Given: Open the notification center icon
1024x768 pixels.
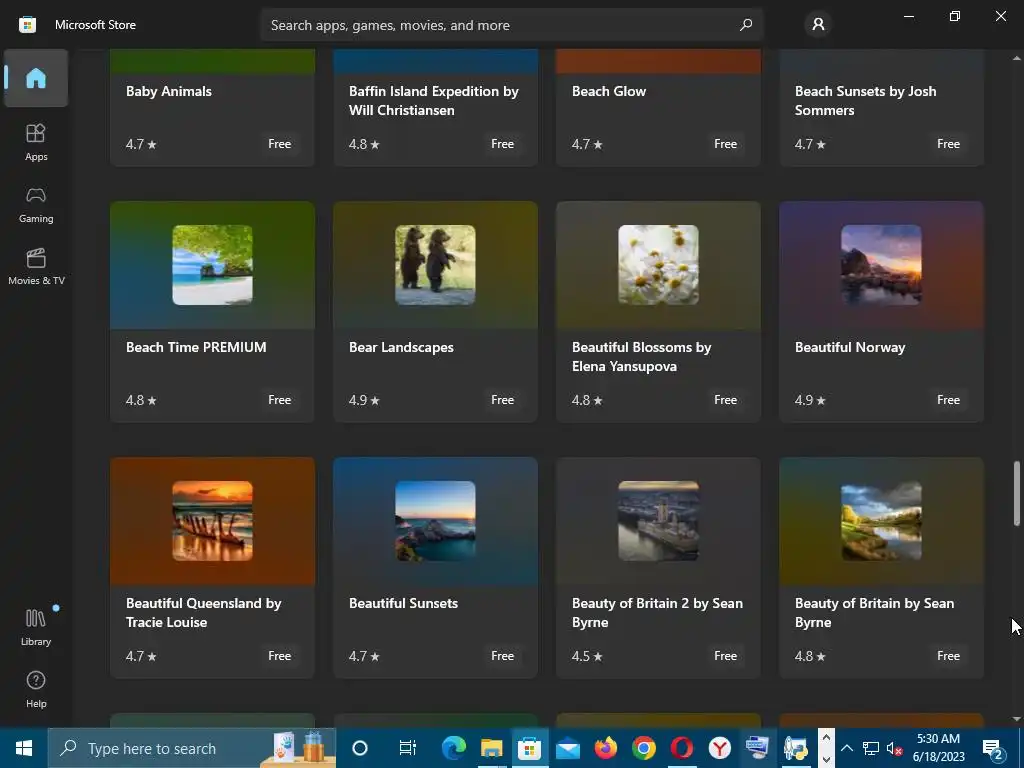Looking at the screenshot, I should tap(993, 748).
